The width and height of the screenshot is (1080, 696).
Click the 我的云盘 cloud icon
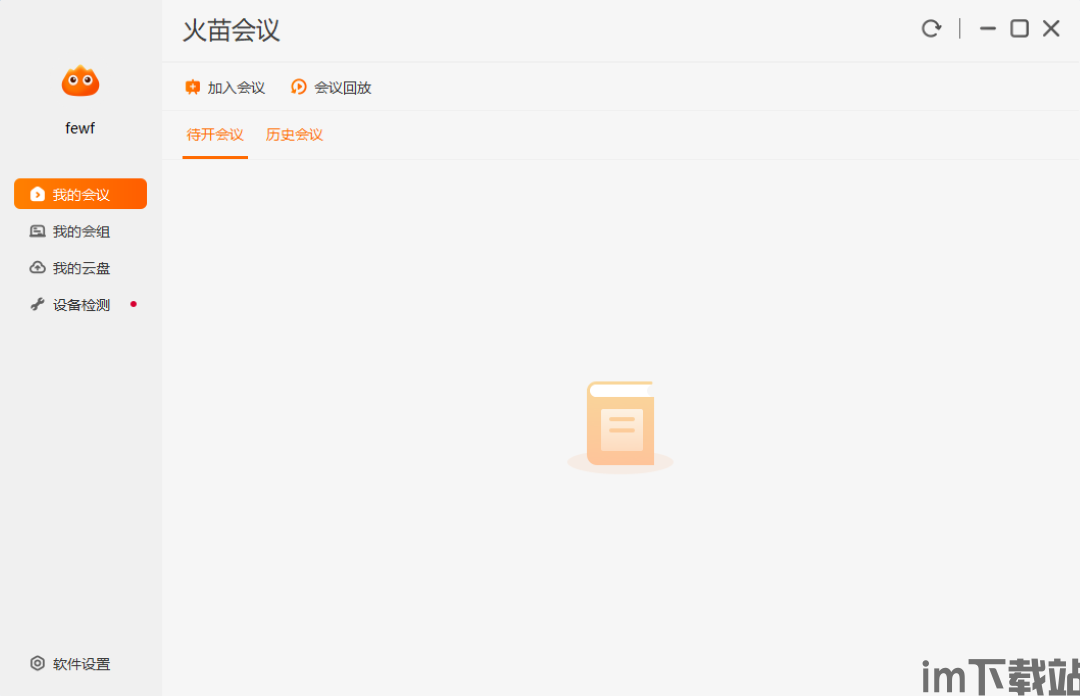(37, 267)
